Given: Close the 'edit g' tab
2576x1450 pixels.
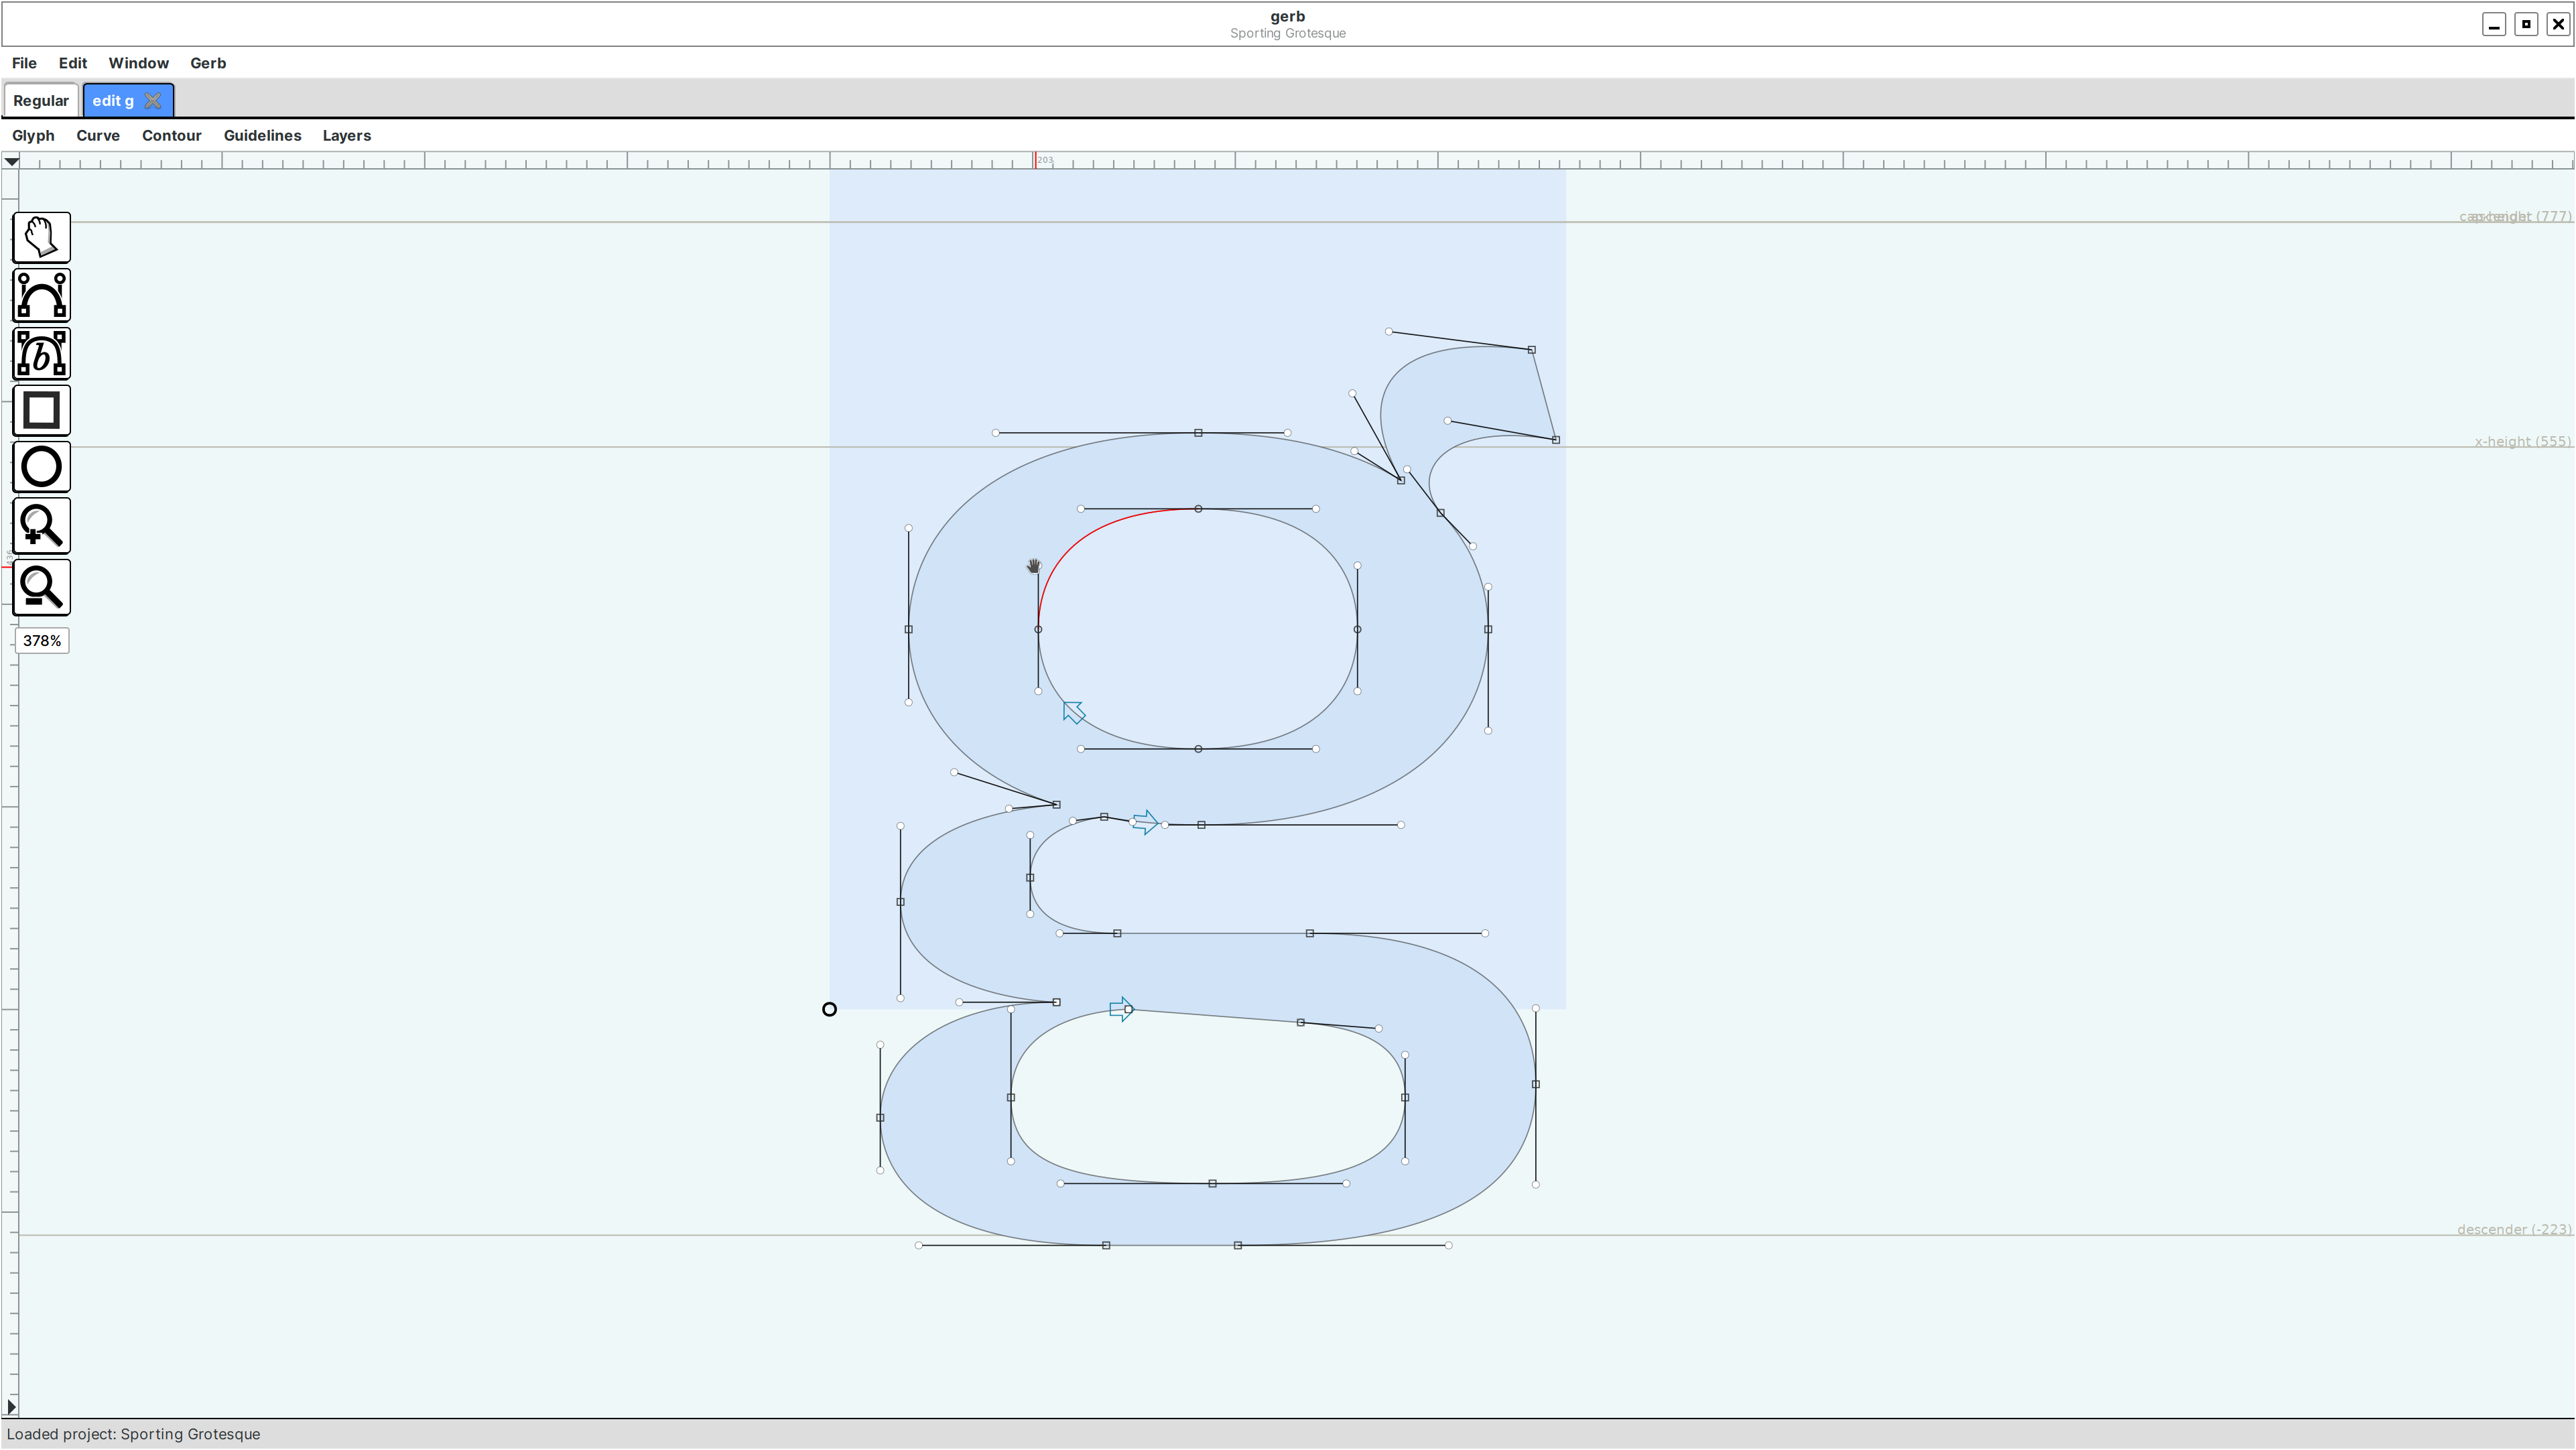Looking at the screenshot, I should (153, 101).
